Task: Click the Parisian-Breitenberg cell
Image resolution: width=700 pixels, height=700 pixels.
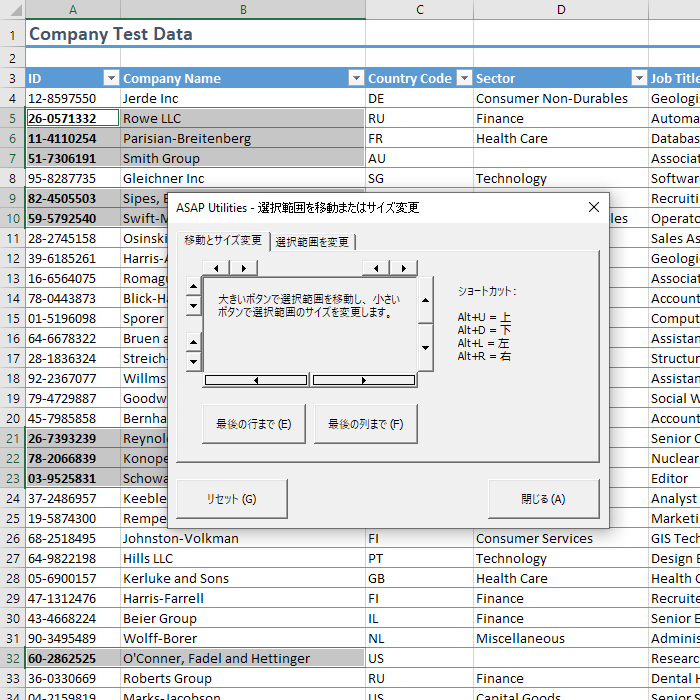Action: pyautogui.click(x=243, y=138)
